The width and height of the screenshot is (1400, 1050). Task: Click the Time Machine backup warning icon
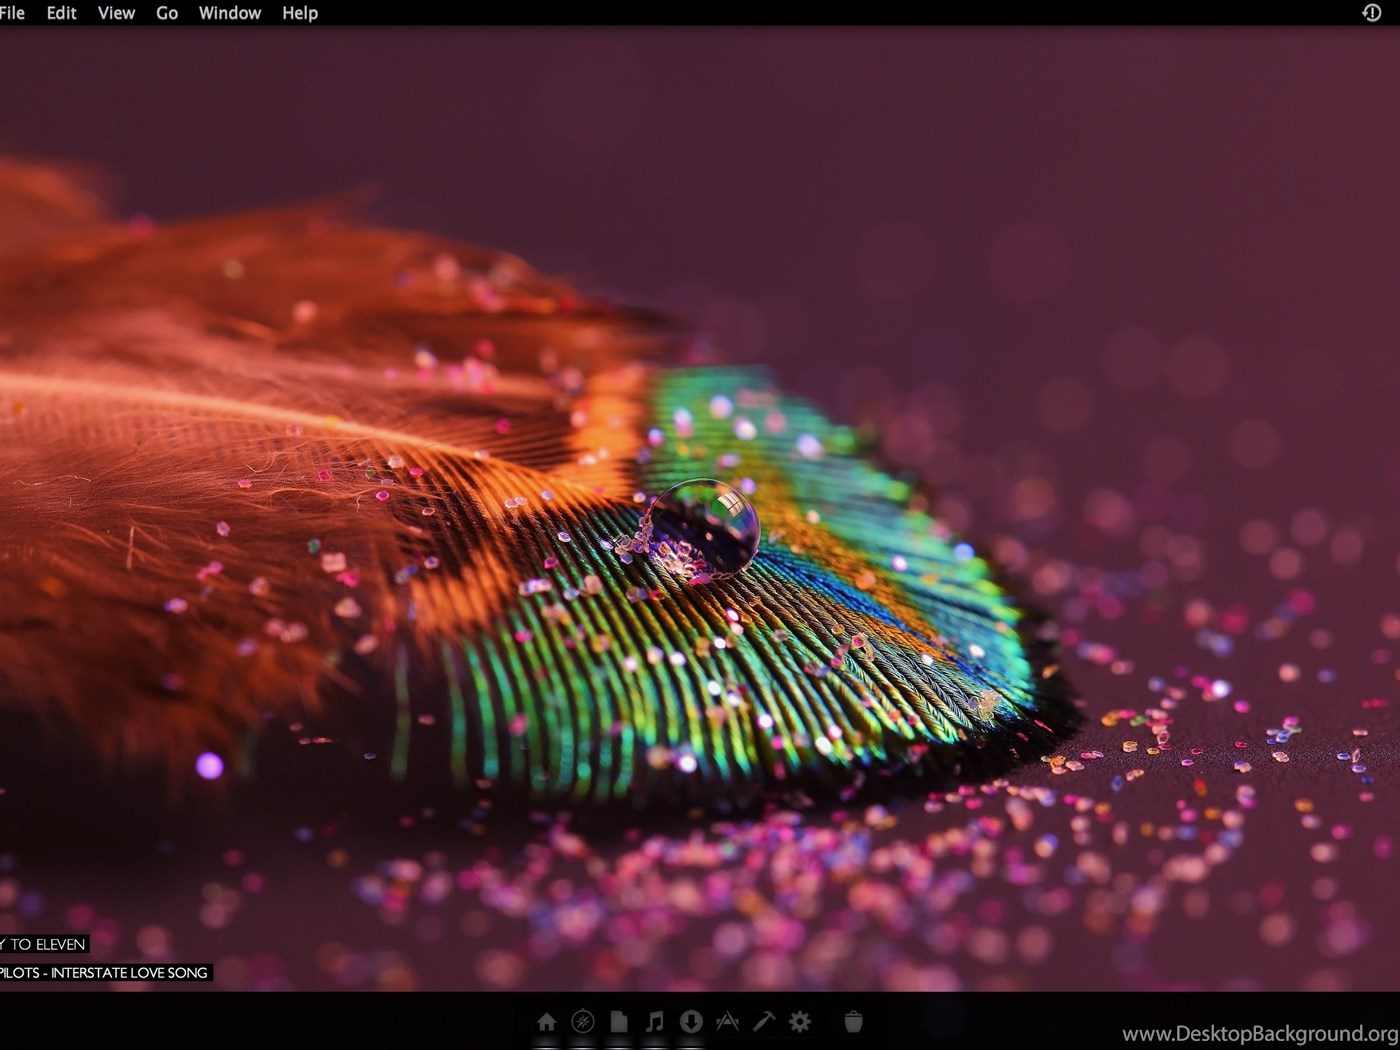click(x=1371, y=13)
